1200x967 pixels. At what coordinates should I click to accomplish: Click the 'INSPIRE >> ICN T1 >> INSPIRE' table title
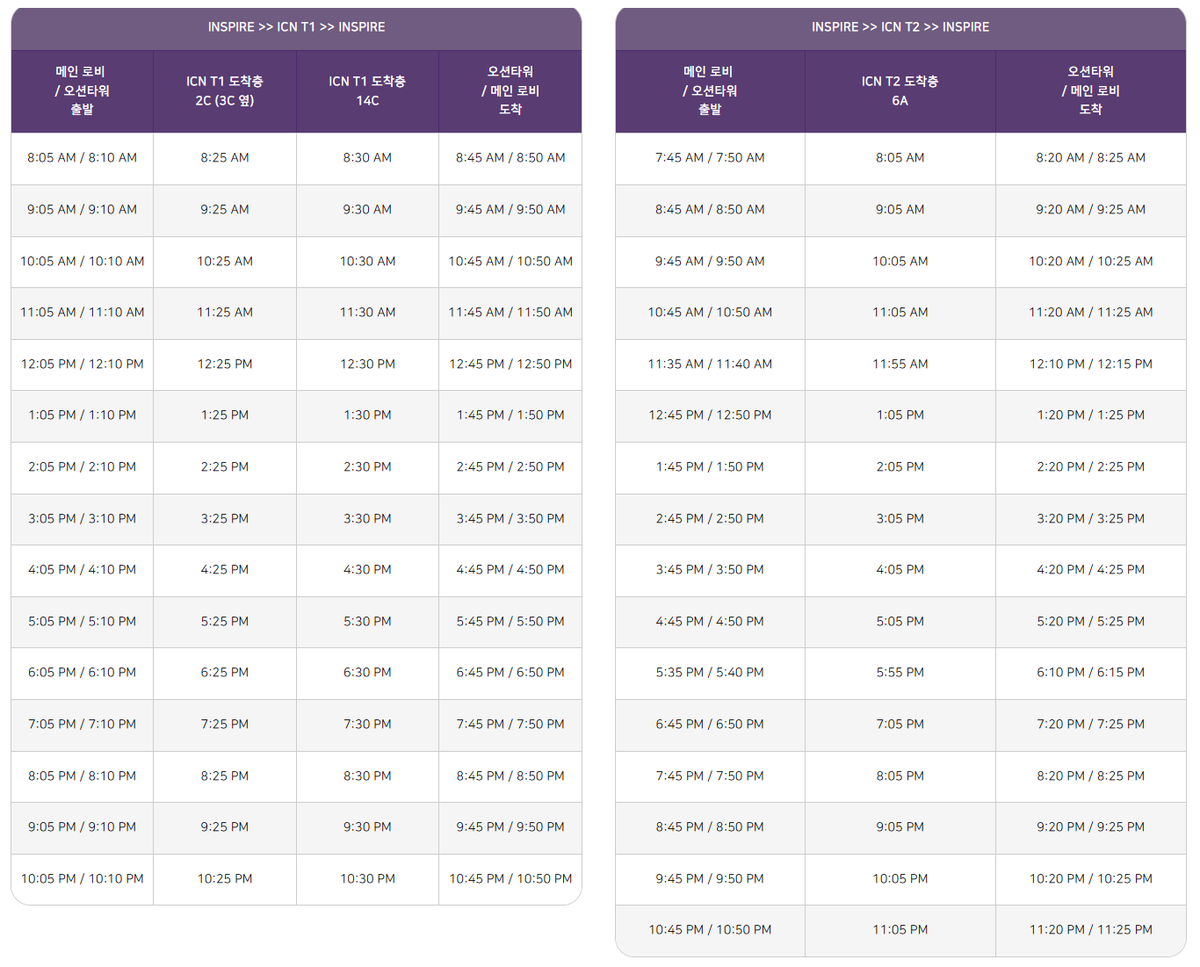tap(296, 27)
